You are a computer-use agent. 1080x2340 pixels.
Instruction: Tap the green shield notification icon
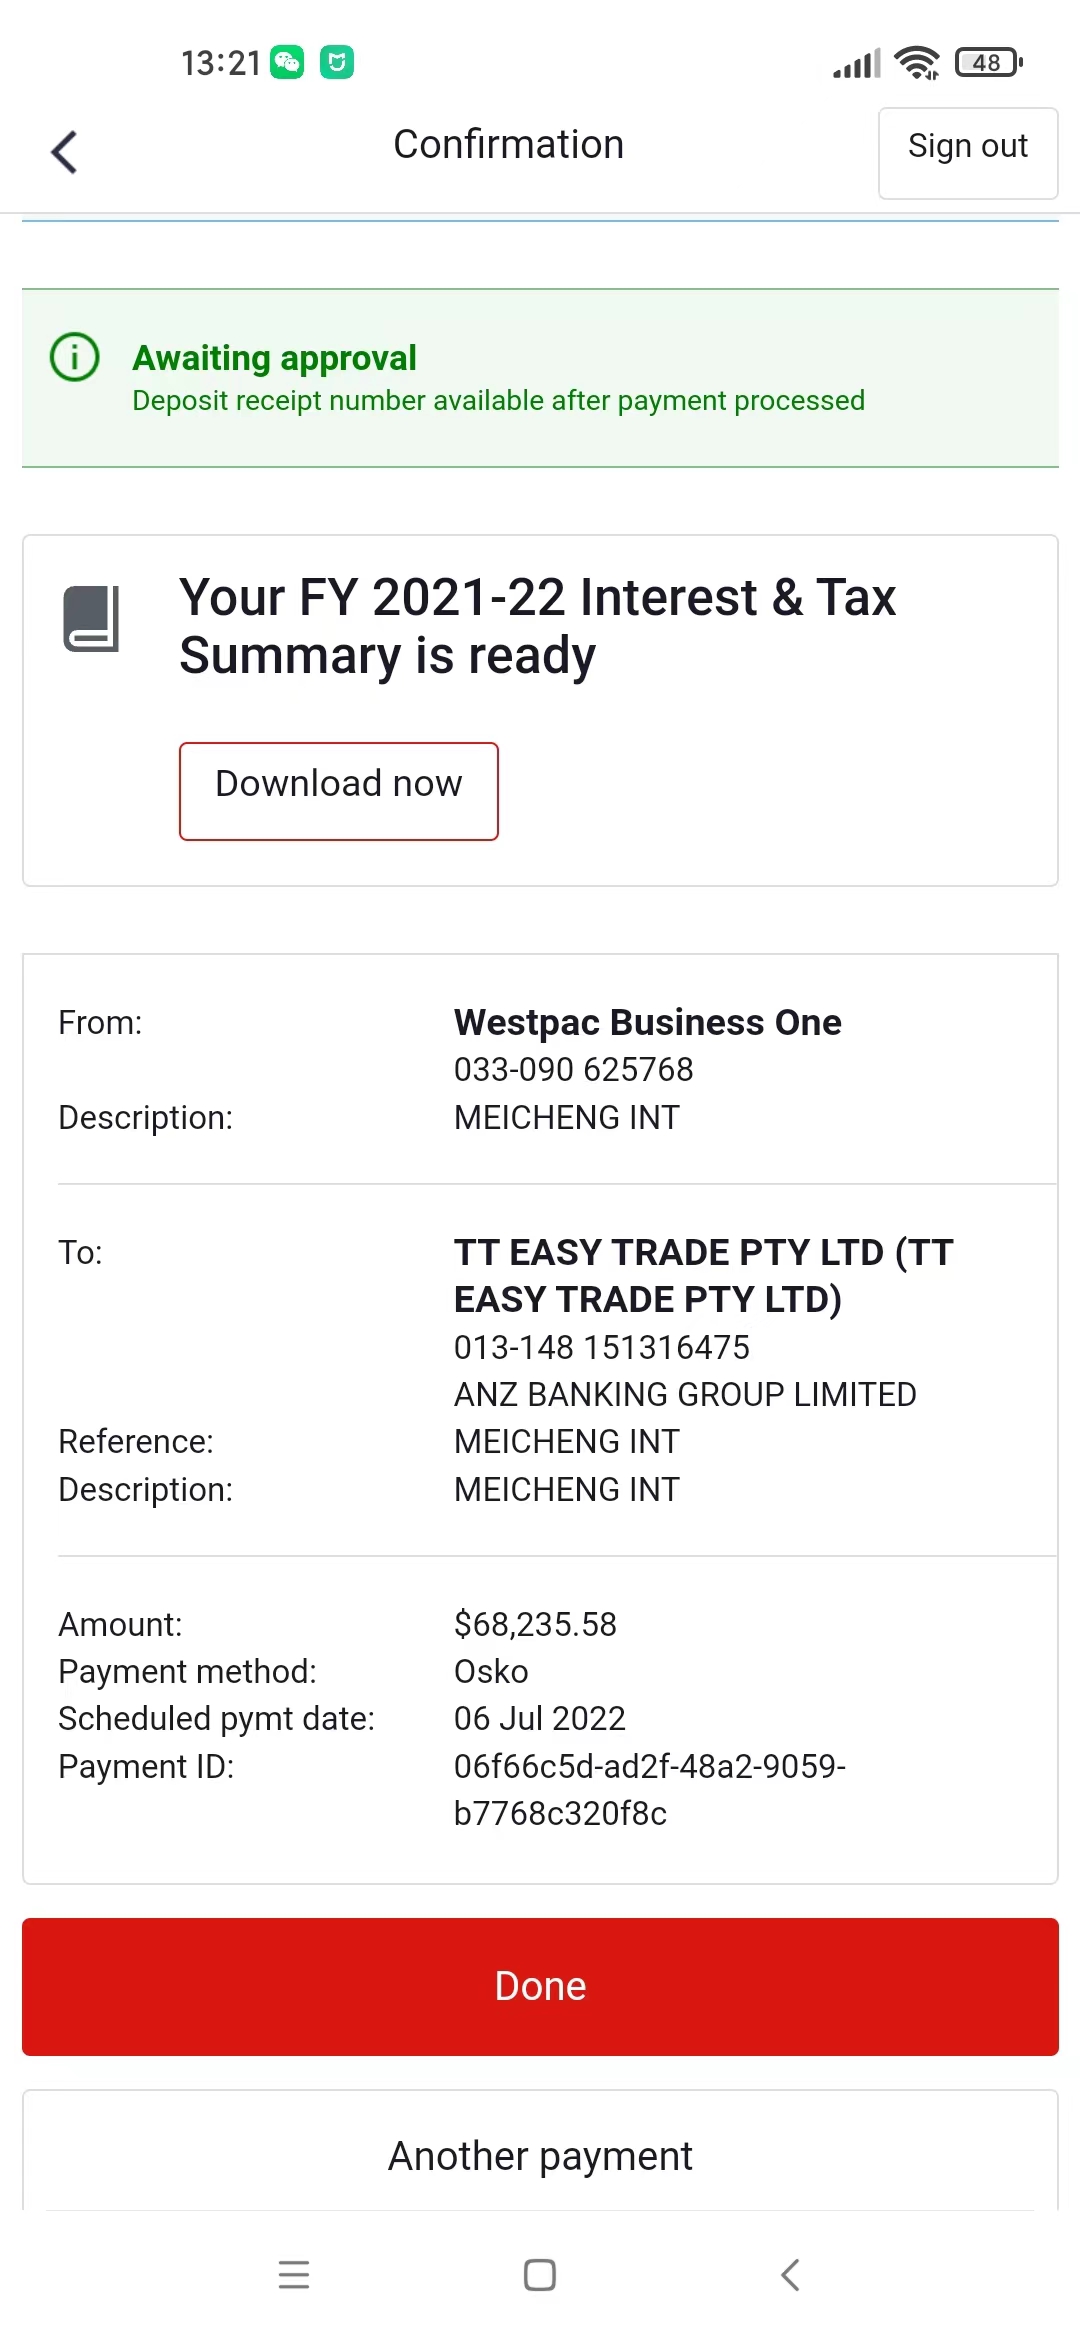click(337, 62)
